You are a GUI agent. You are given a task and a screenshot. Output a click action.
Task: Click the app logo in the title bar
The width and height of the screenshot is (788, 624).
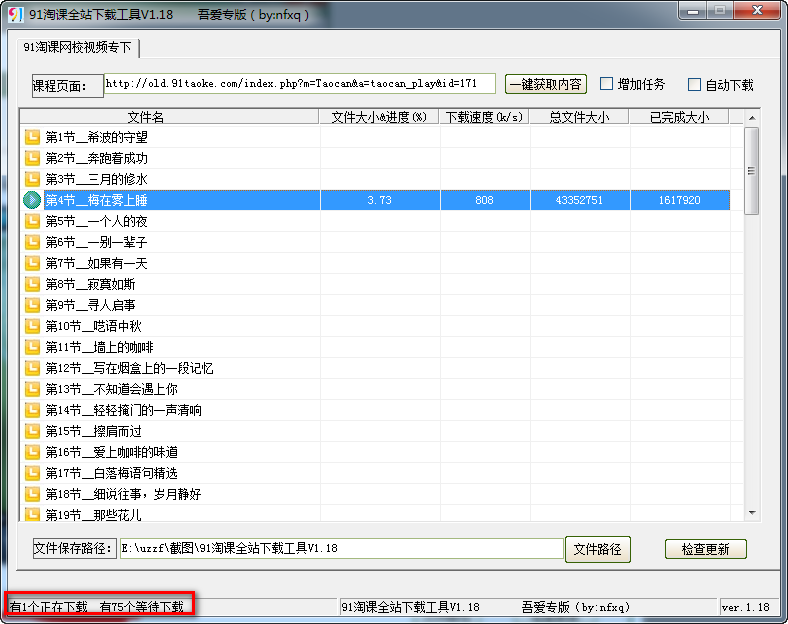click(16, 14)
